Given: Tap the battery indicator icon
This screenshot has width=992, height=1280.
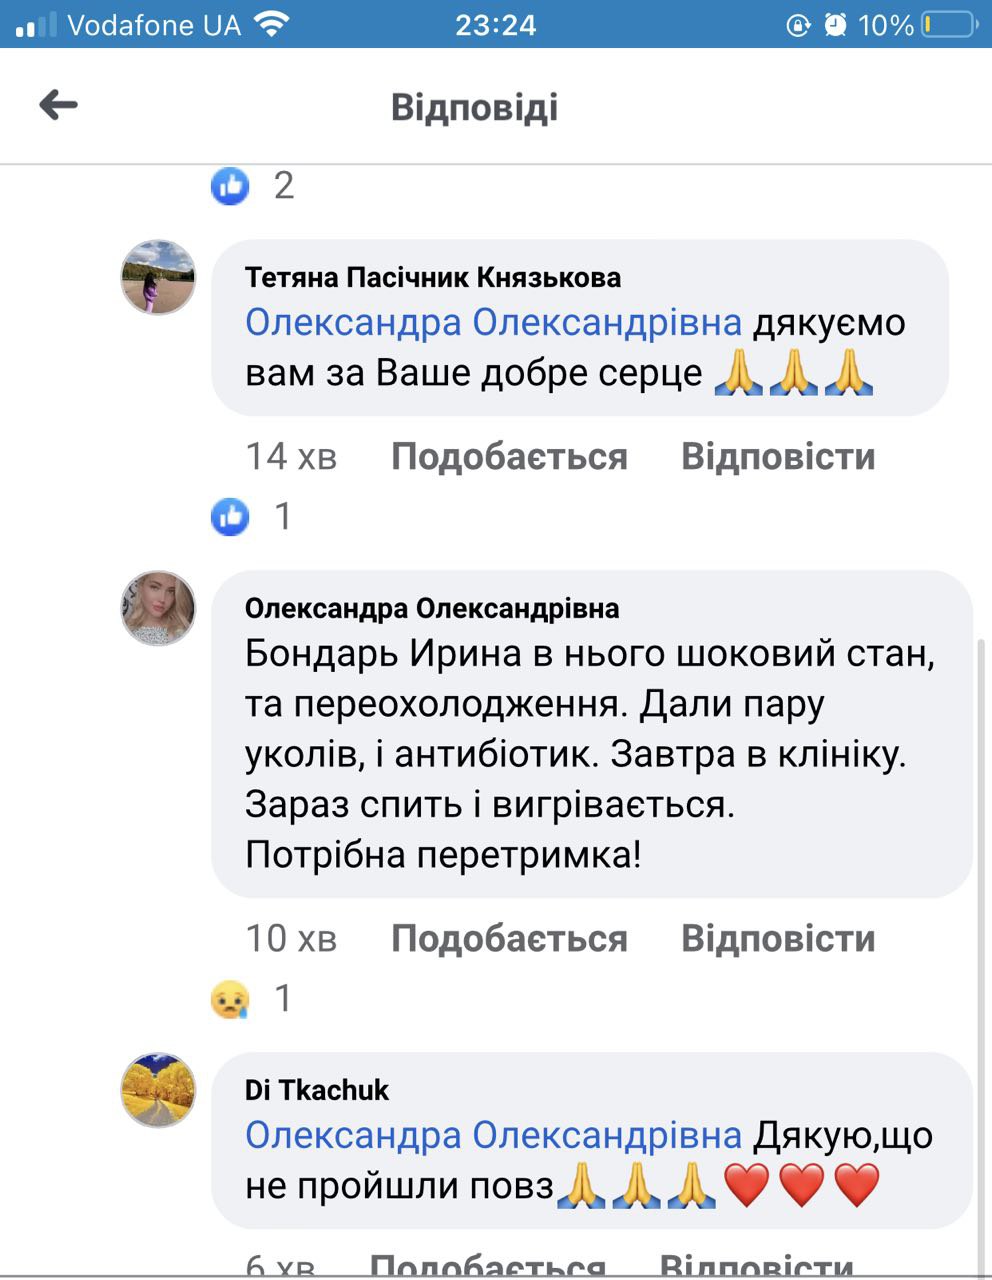Looking at the screenshot, I should pos(947,24).
